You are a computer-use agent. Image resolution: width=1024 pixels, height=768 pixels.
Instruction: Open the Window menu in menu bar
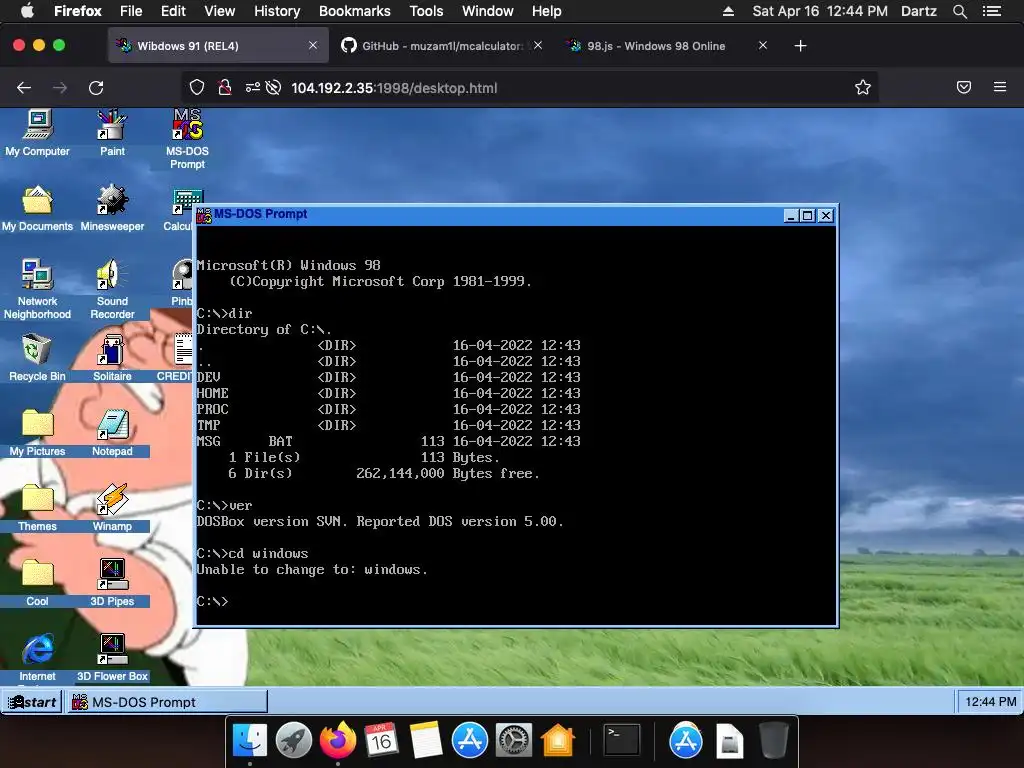click(487, 11)
